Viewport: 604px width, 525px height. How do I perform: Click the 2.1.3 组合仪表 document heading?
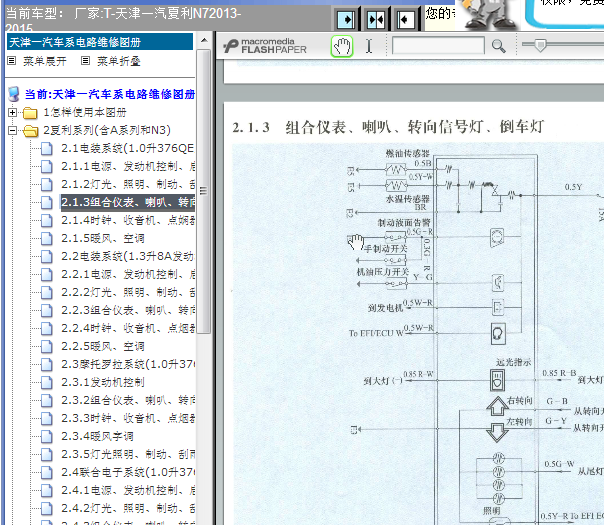click(388, 127)
